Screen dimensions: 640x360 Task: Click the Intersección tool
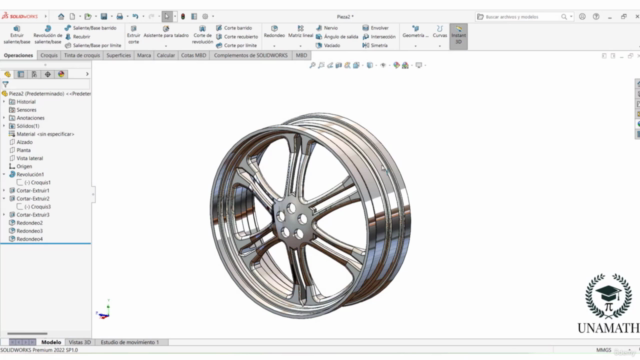coord(379,37)
